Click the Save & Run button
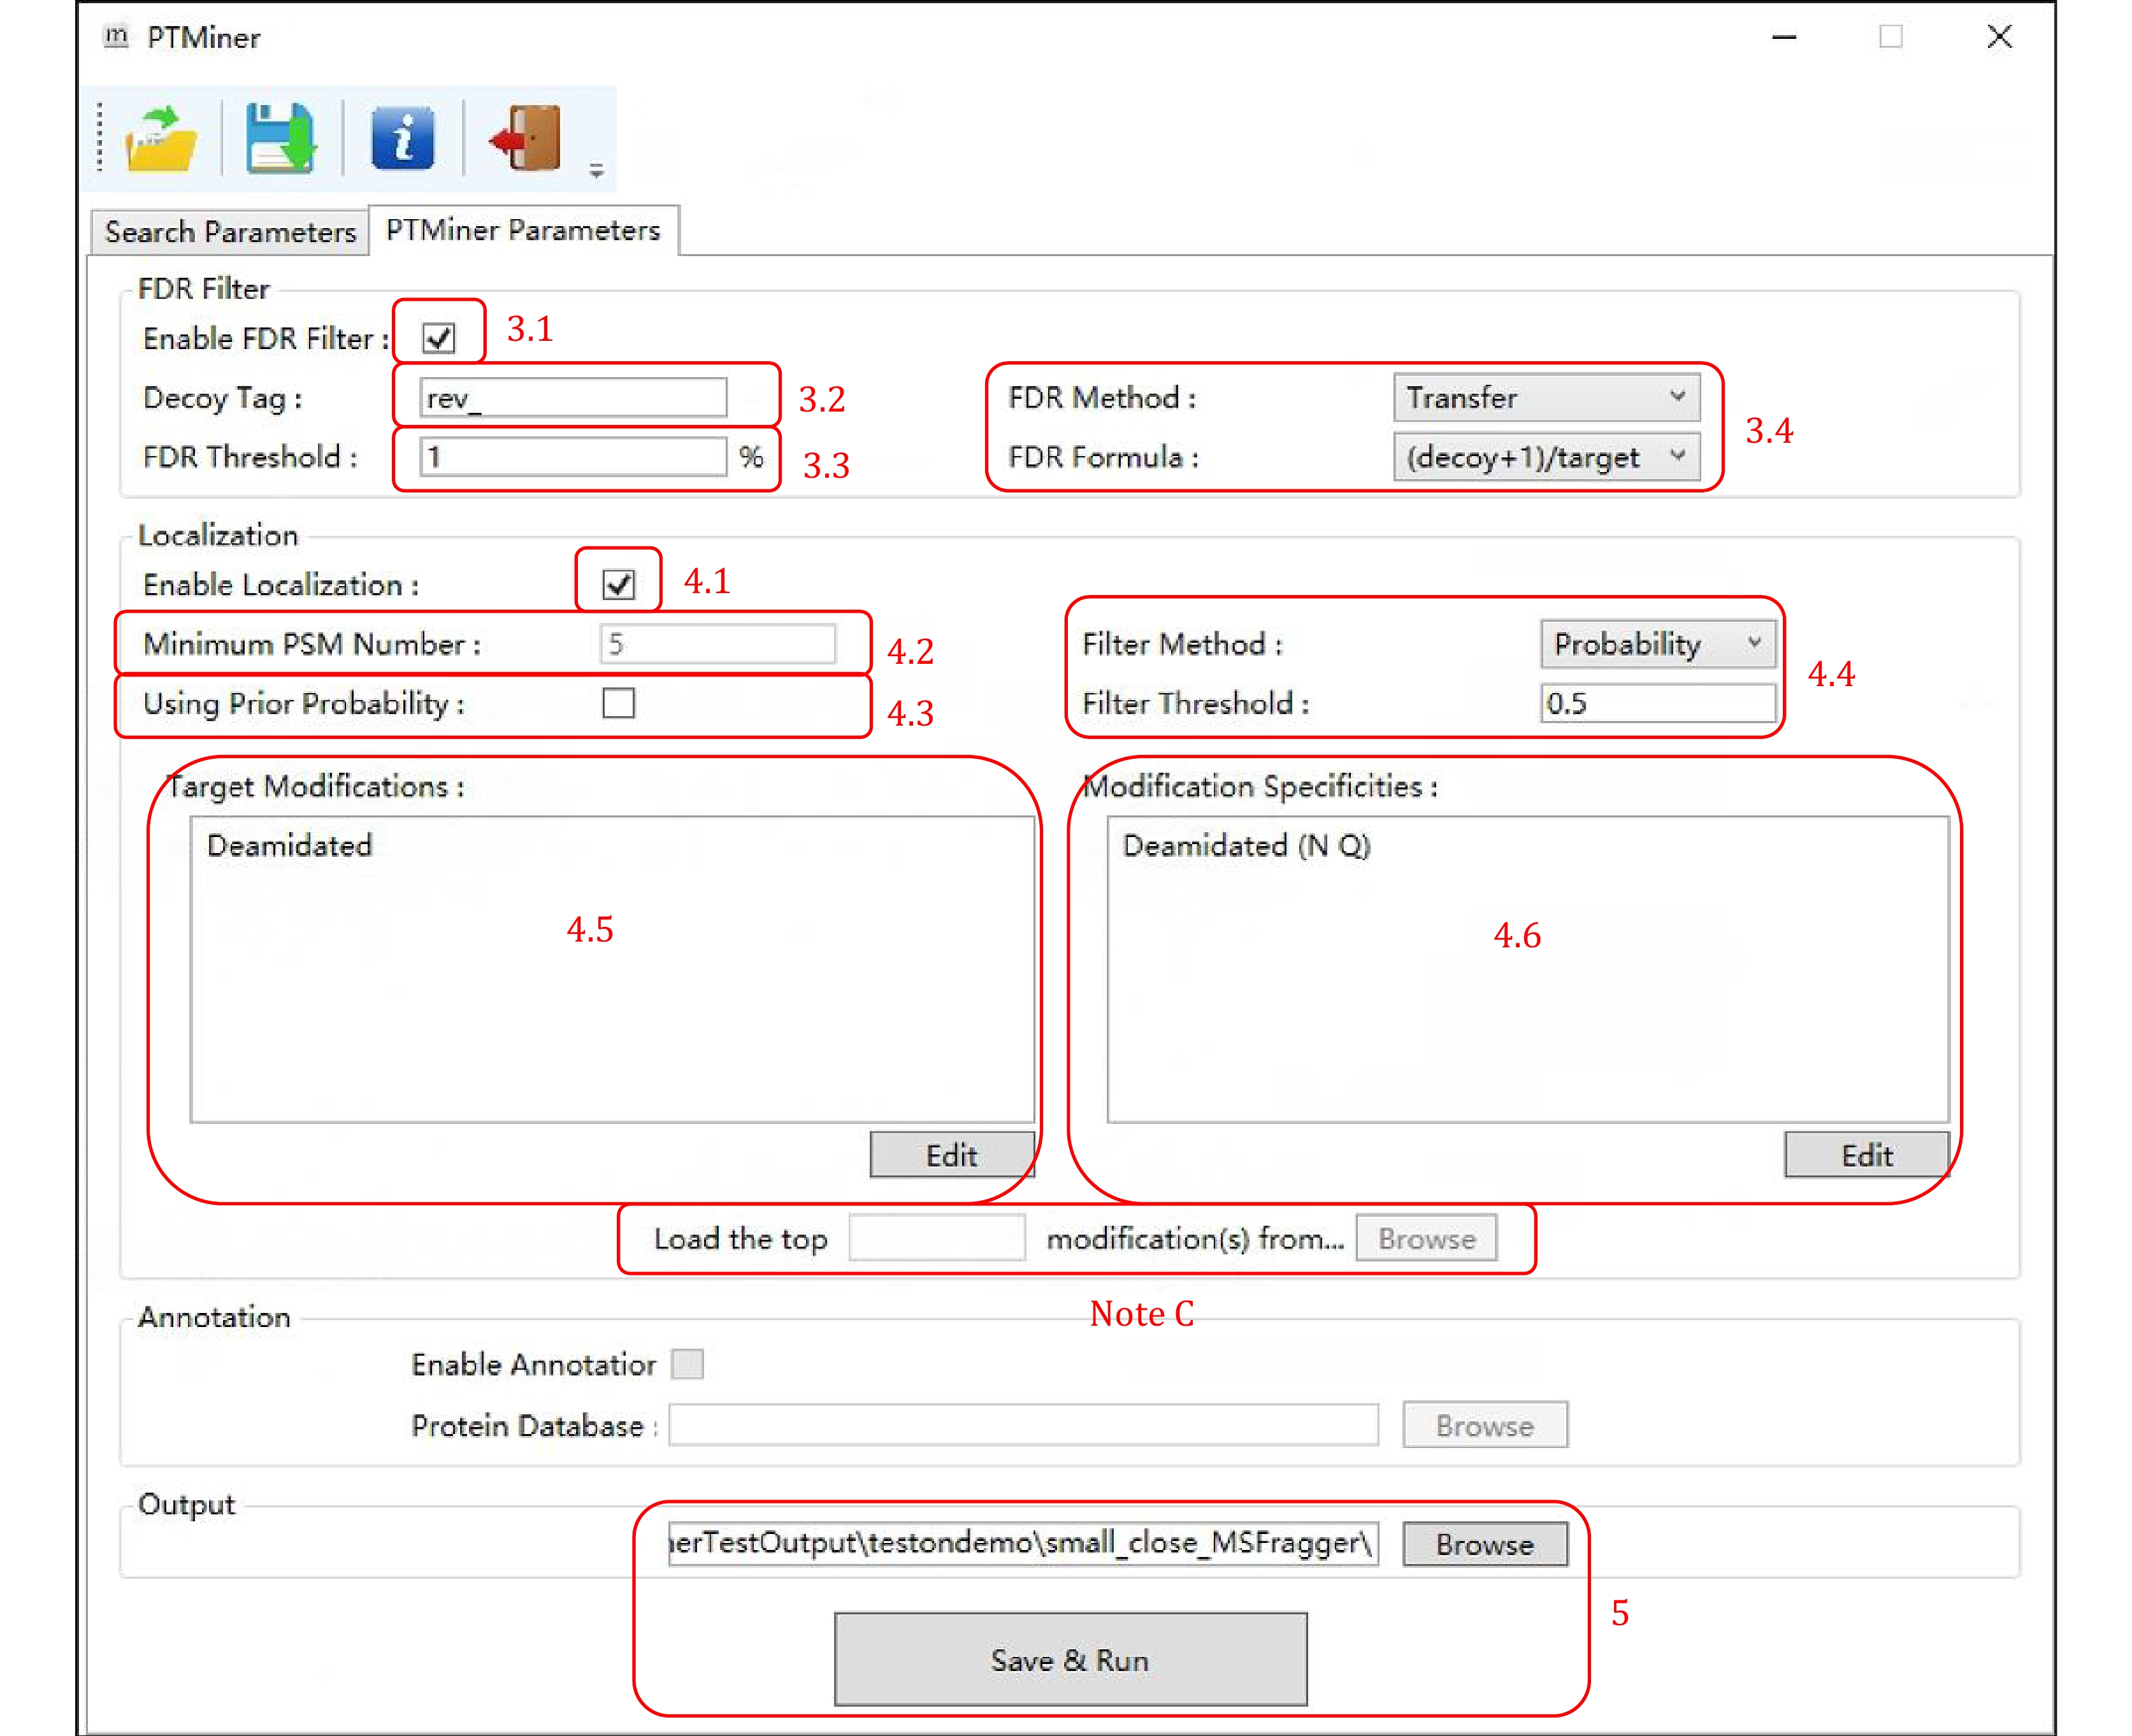 pyautogui.click(x=1071, y=1659)
